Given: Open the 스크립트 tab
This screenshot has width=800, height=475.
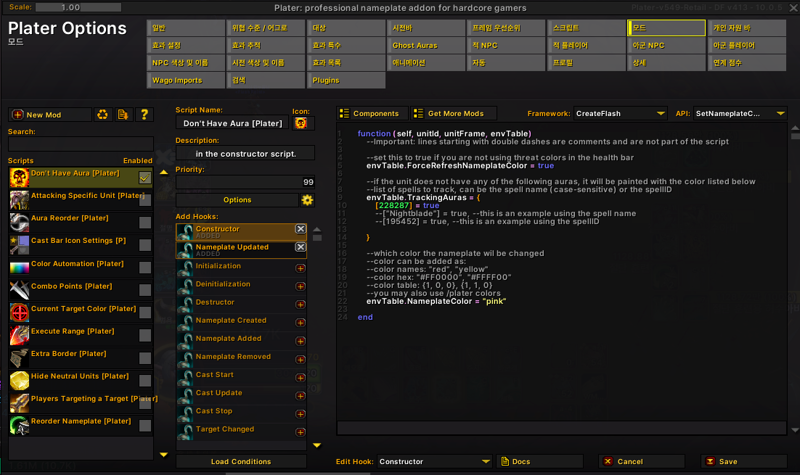Looking at the screenshot, I should pyautogui.click(x=586, y=28).
